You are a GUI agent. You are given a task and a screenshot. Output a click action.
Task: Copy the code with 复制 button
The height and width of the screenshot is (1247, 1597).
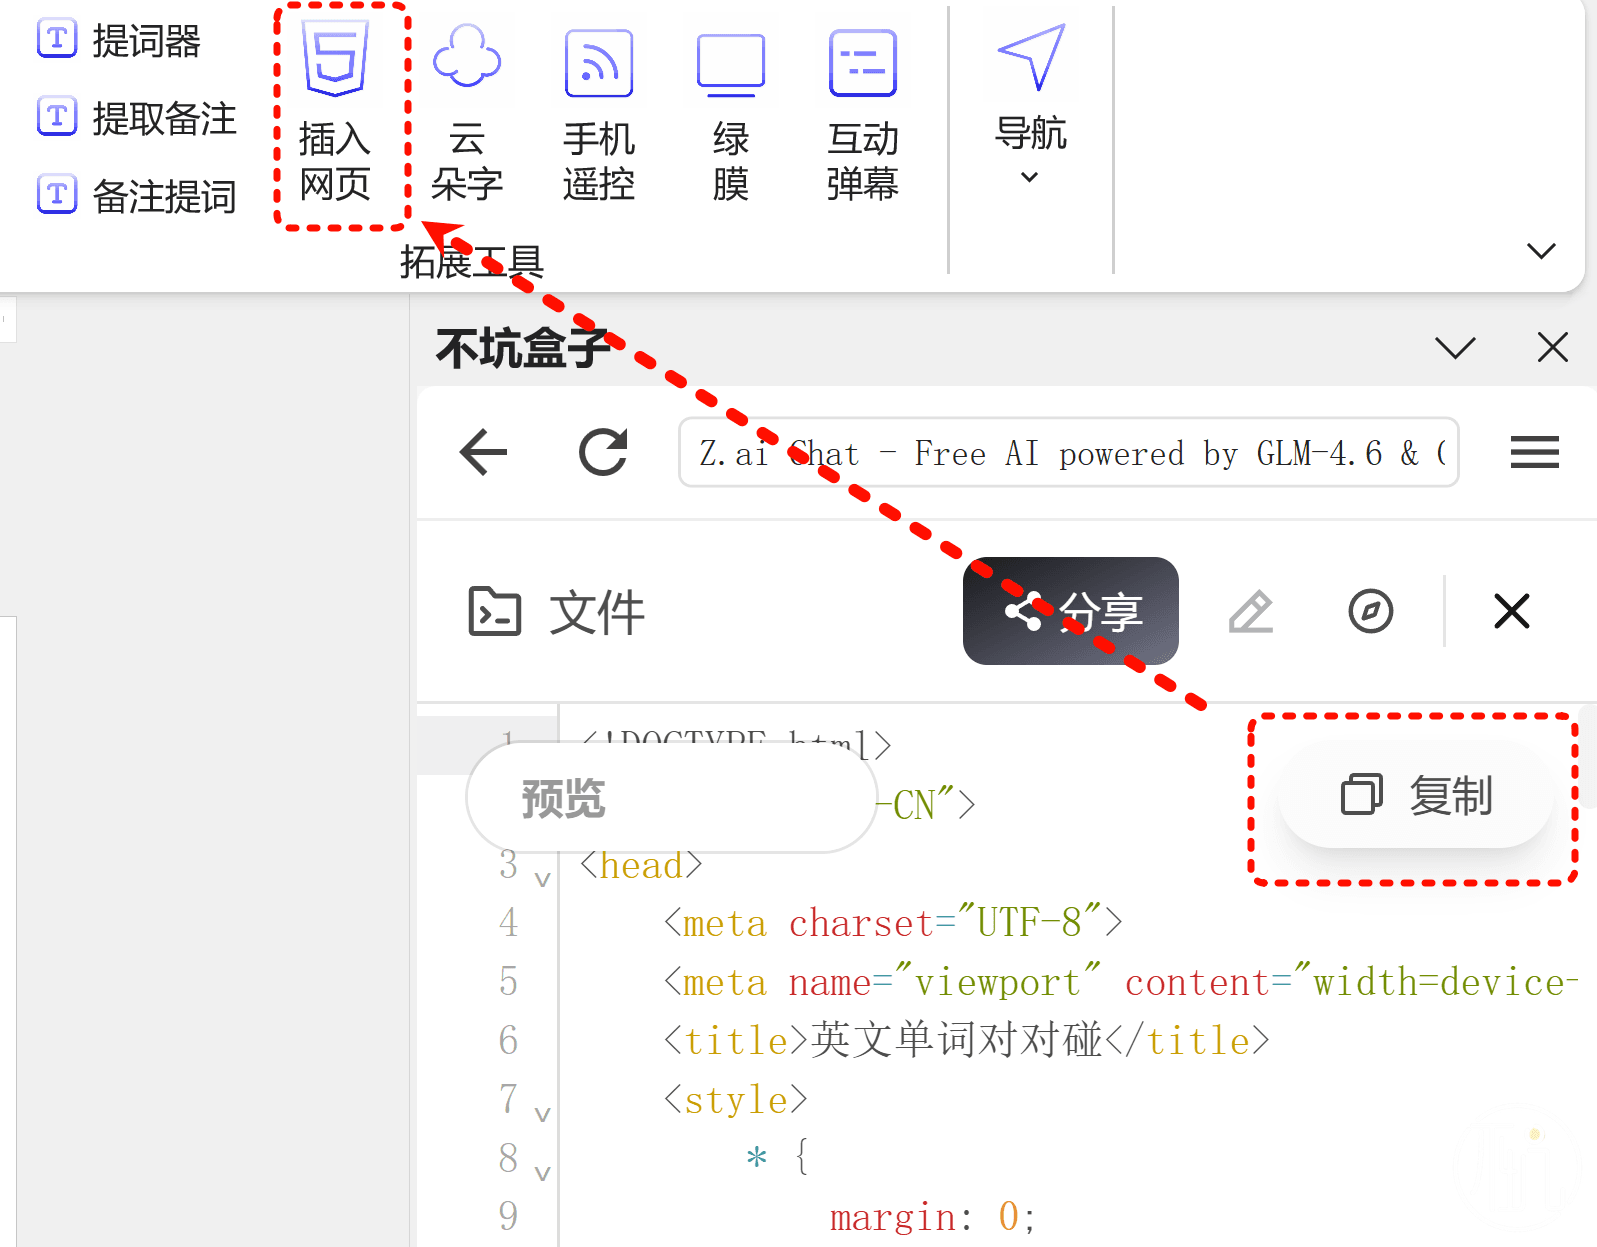[x=1416, y=796]
